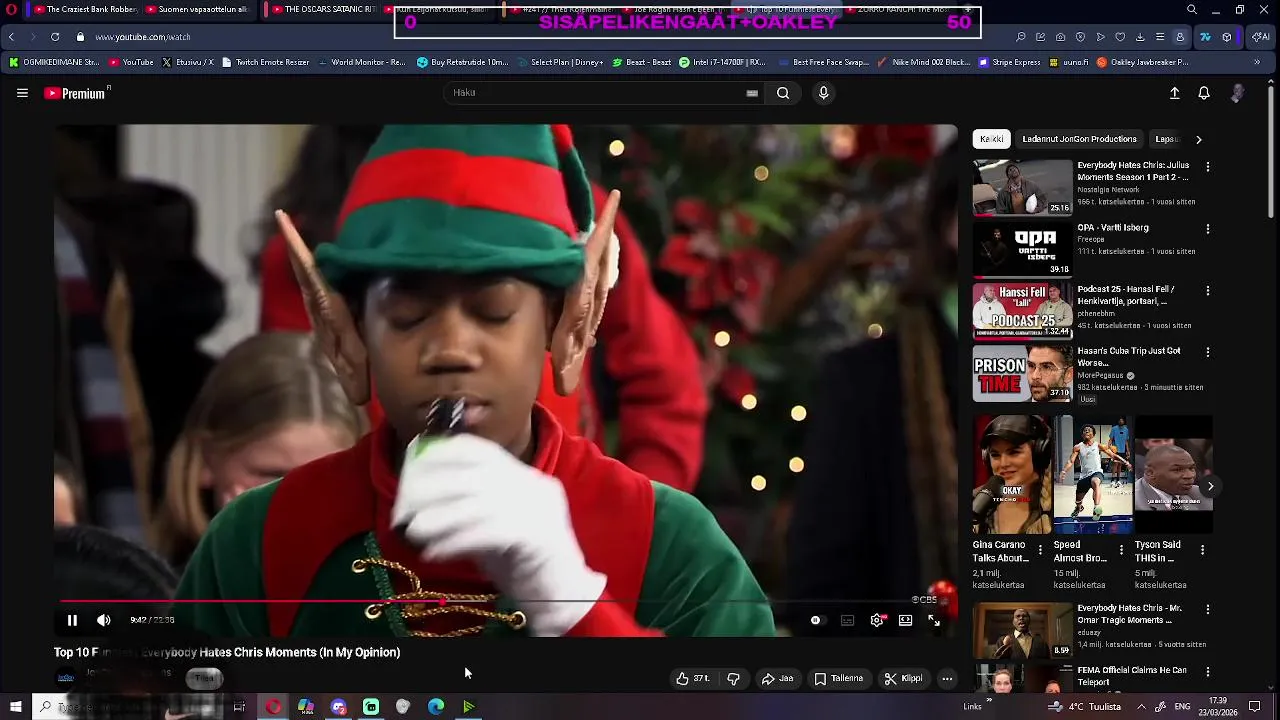Open the Twitch Emote Resizer bookmark

pyautogui.click(x=265, y=62)
